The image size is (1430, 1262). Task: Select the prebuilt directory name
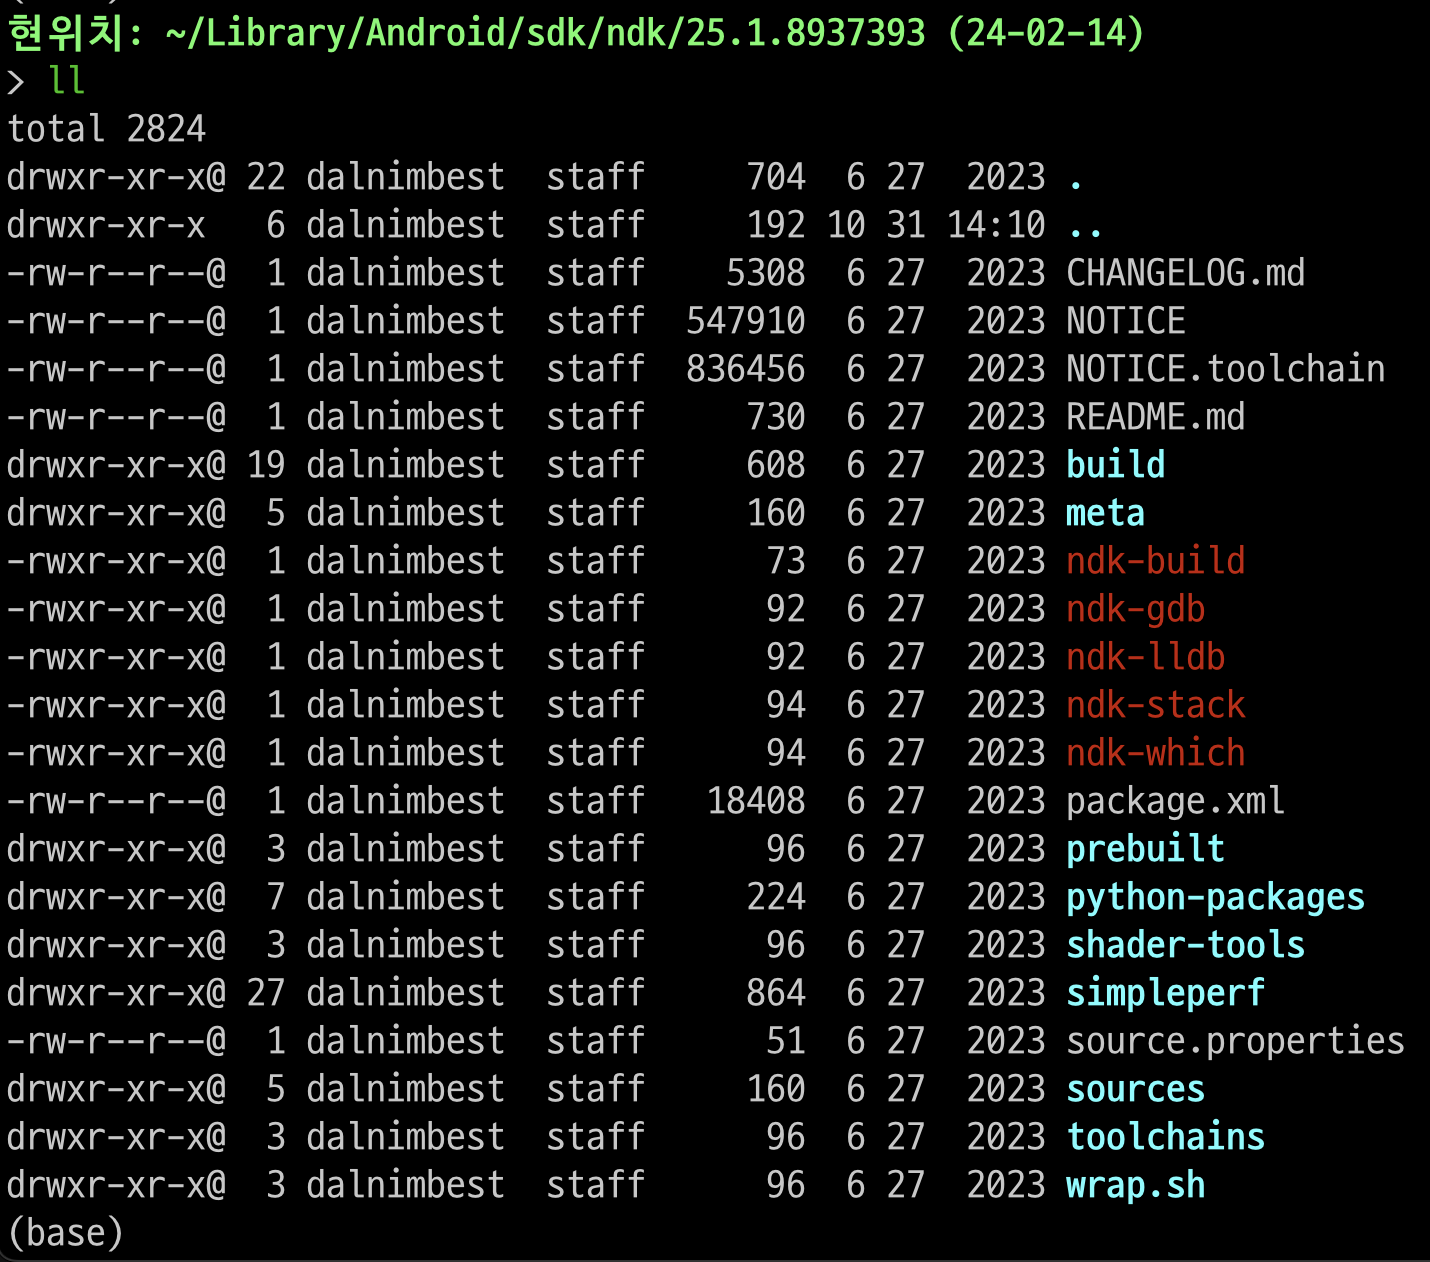[x=1145, y=849]
